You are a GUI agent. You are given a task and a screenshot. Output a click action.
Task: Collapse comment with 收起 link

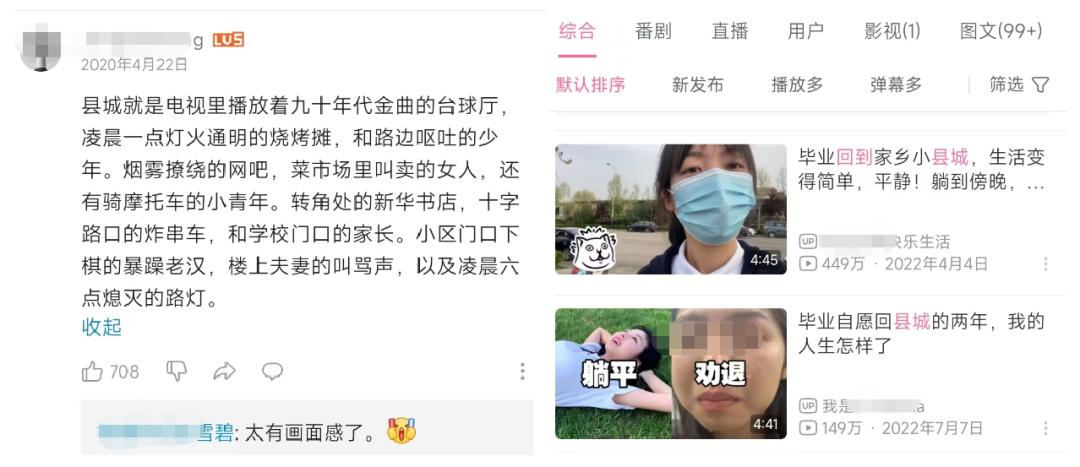click(102, 327)
